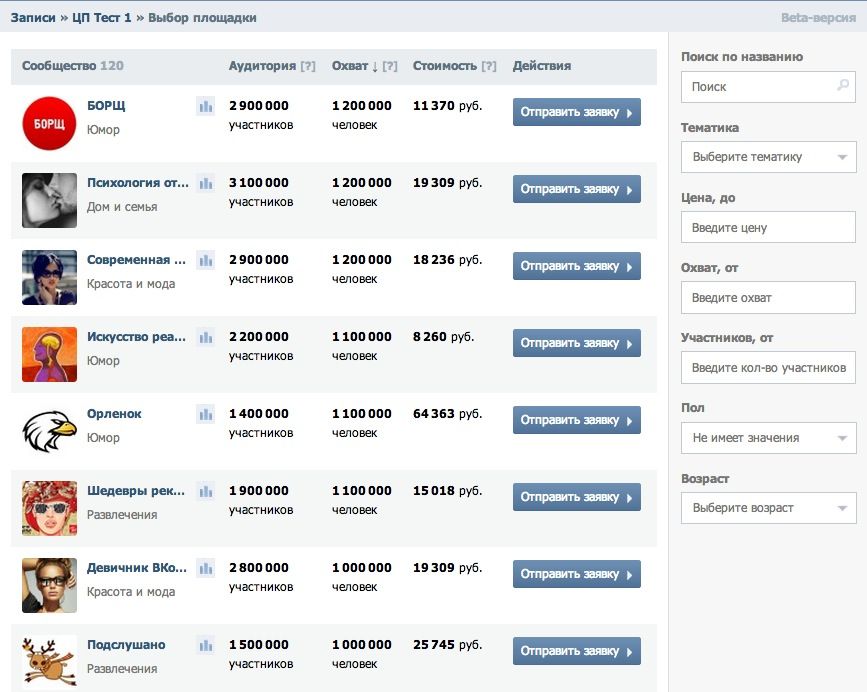867x692 pixels.
Task: Open Девичник ВКо… community avatar
Action: coord(49,585)
